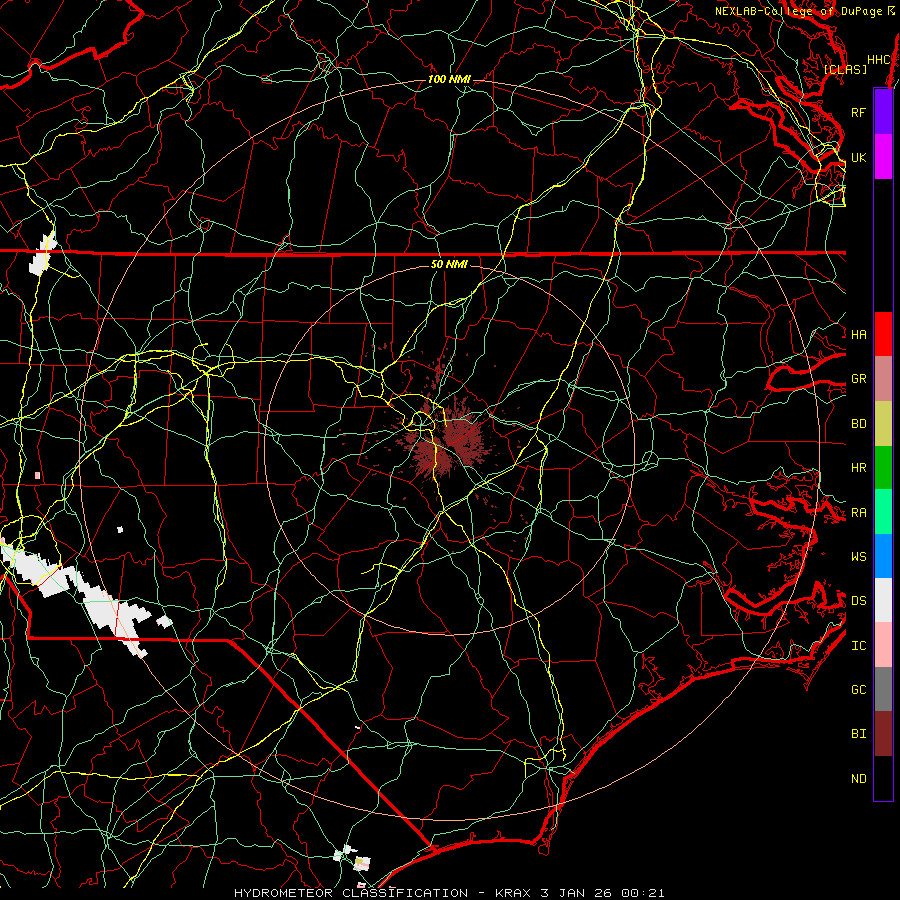
Task: Click the BD legend label
Action: [x=858, y=424]
